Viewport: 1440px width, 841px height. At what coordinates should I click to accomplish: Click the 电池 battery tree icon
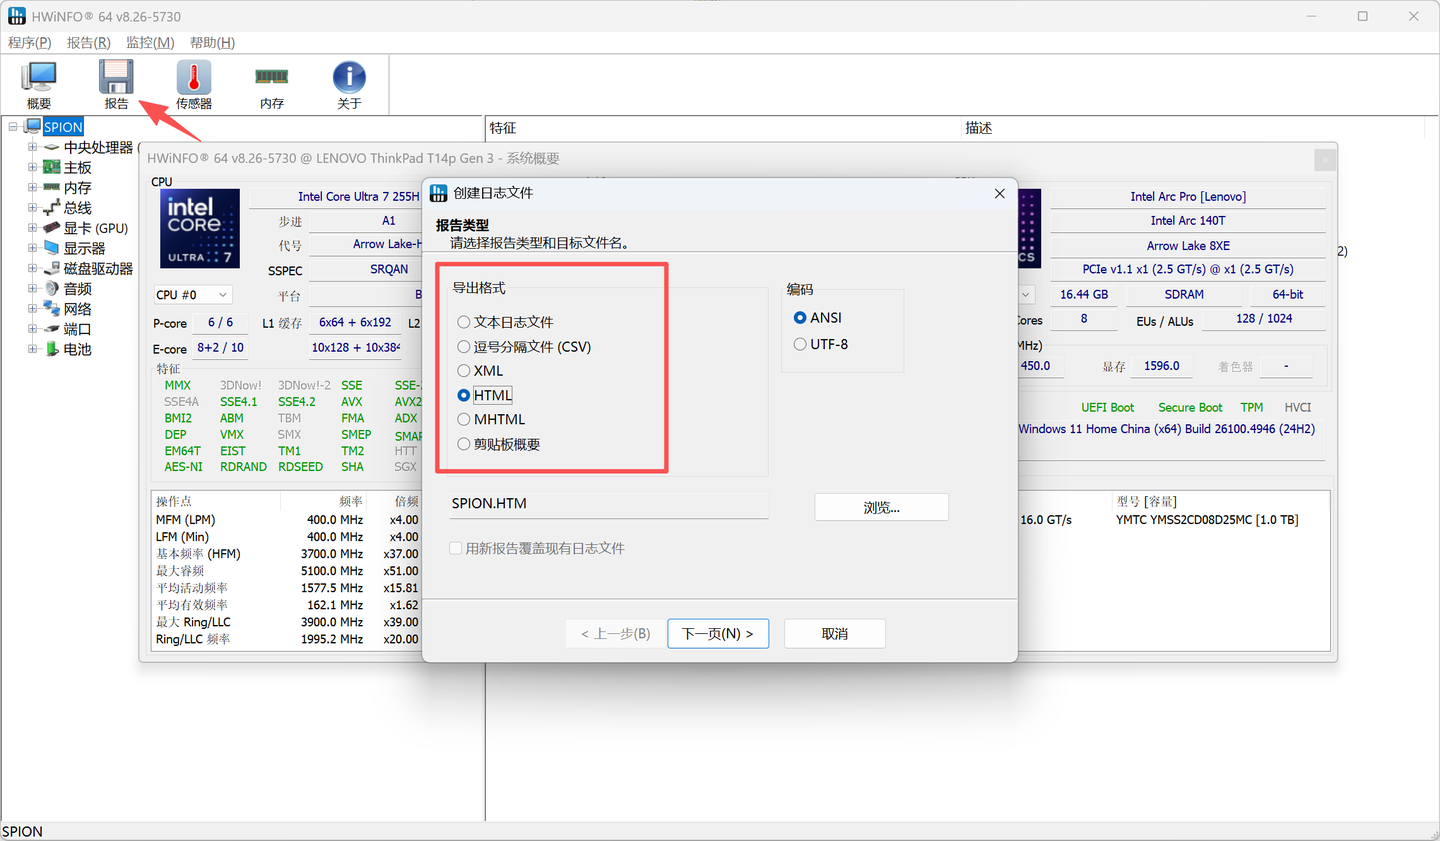point(52,349)
